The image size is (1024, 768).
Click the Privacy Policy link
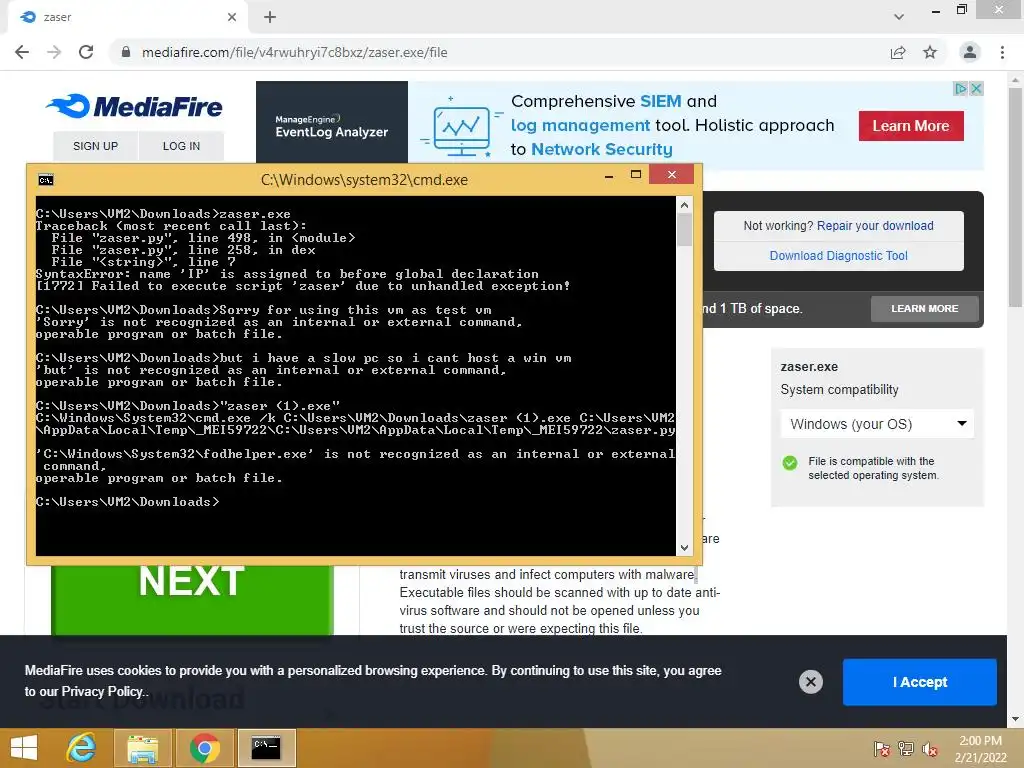103,692
